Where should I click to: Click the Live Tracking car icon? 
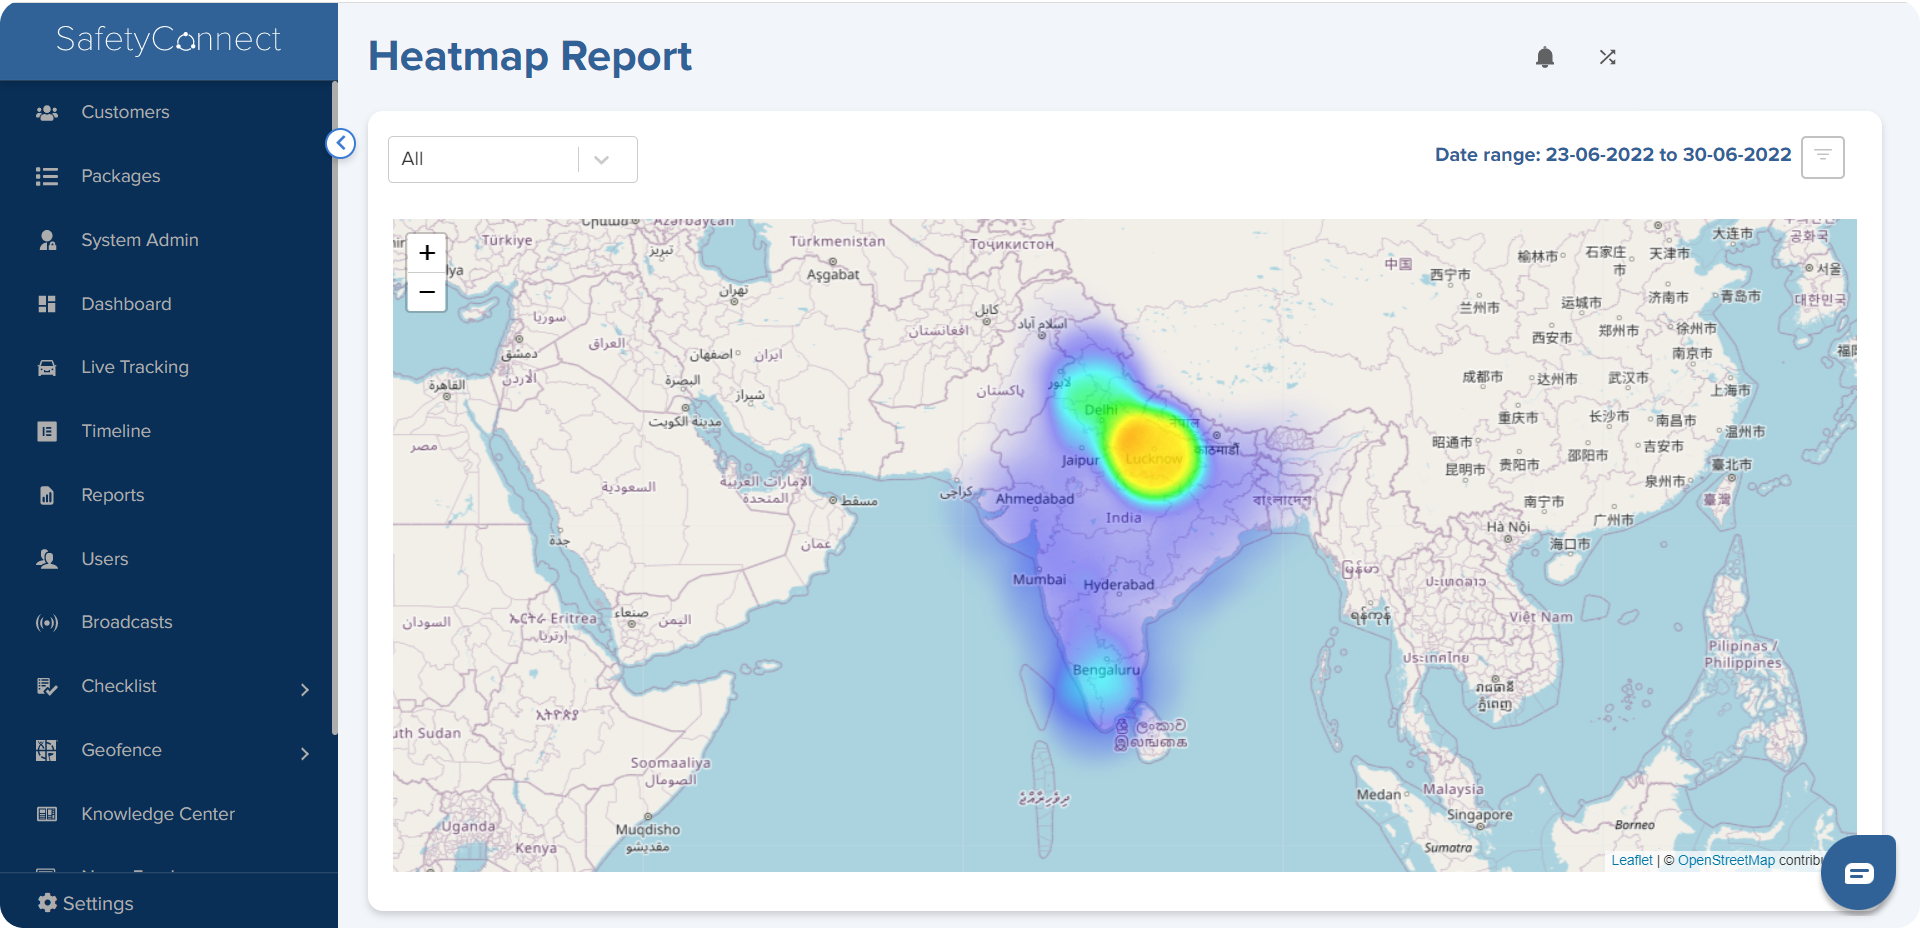point(47,368)
